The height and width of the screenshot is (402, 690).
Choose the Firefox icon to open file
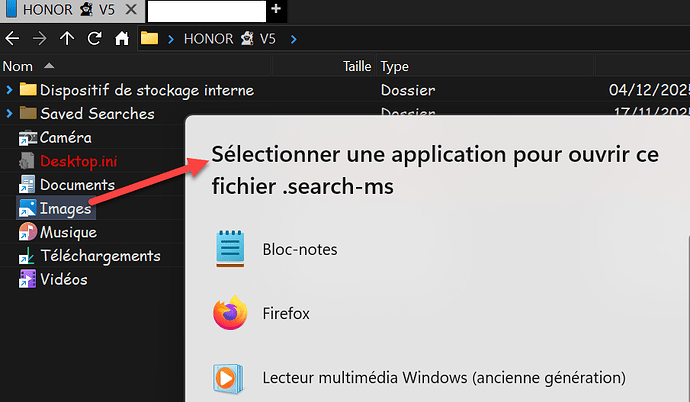[230, 314]
